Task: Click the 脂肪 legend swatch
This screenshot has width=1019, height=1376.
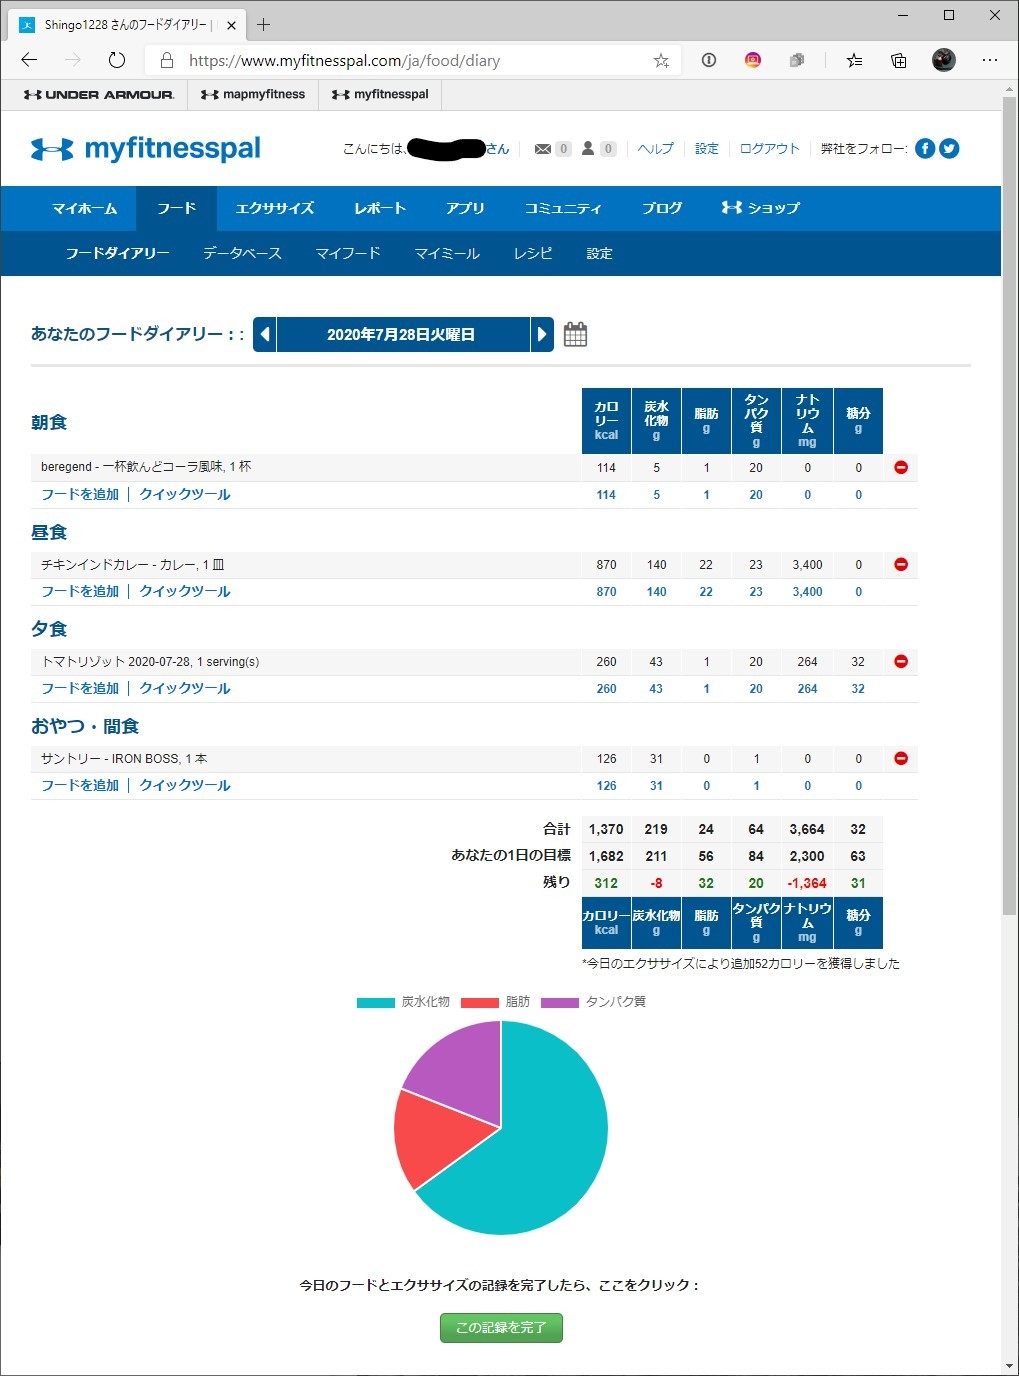Action: coord(479,1002)
